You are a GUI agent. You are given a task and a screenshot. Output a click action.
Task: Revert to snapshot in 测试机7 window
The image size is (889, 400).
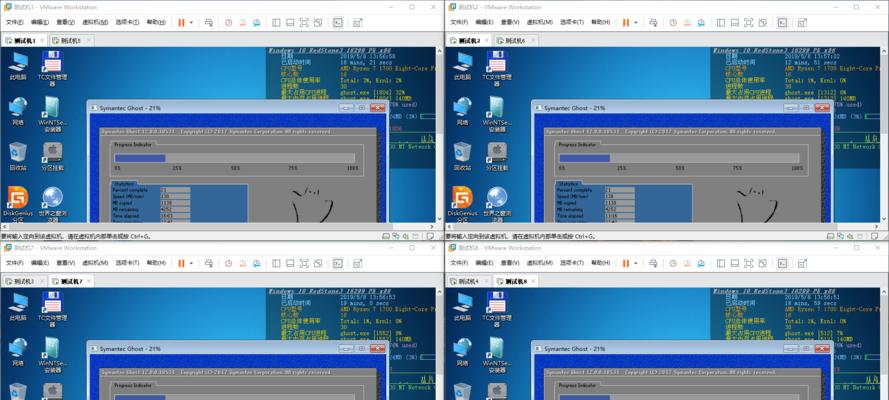243,263
